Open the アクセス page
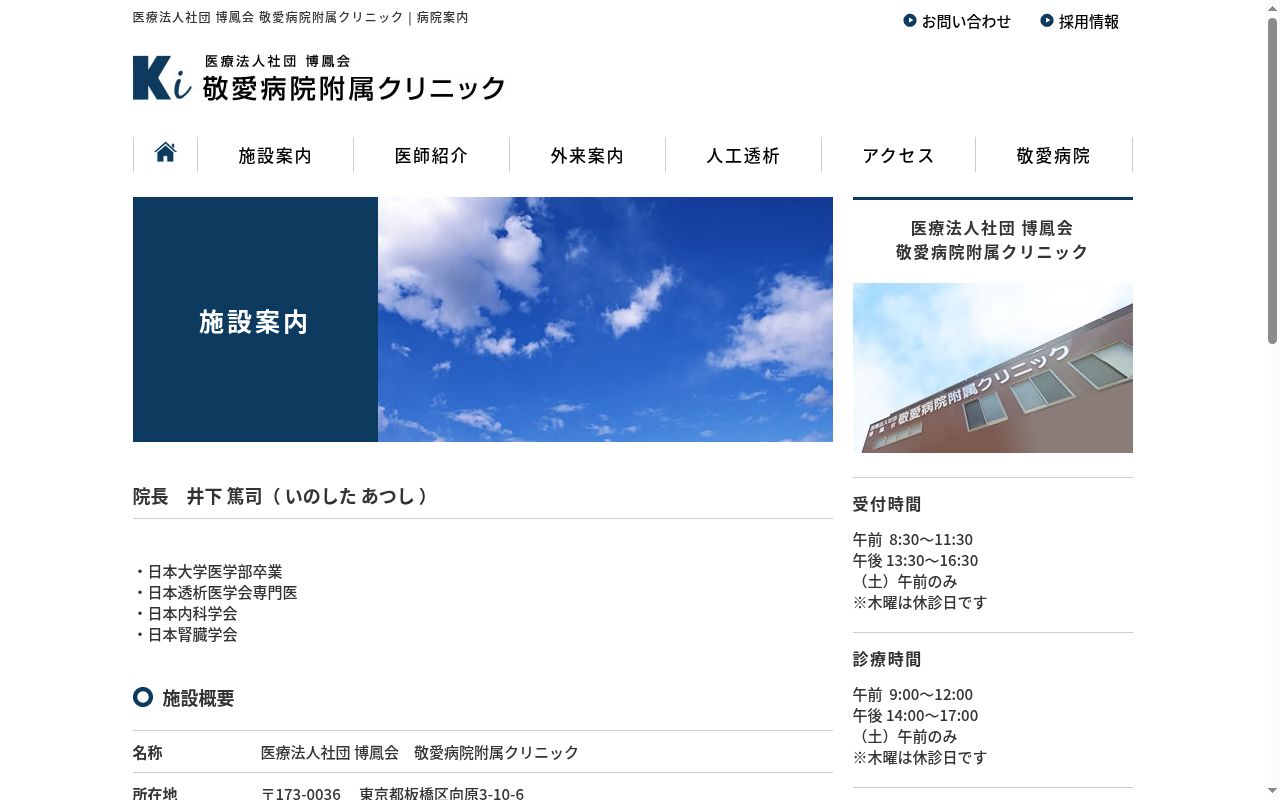Image resolution: width=1280 pixels, height=800 pixels. pyautogui.click(x=898, y=155)
